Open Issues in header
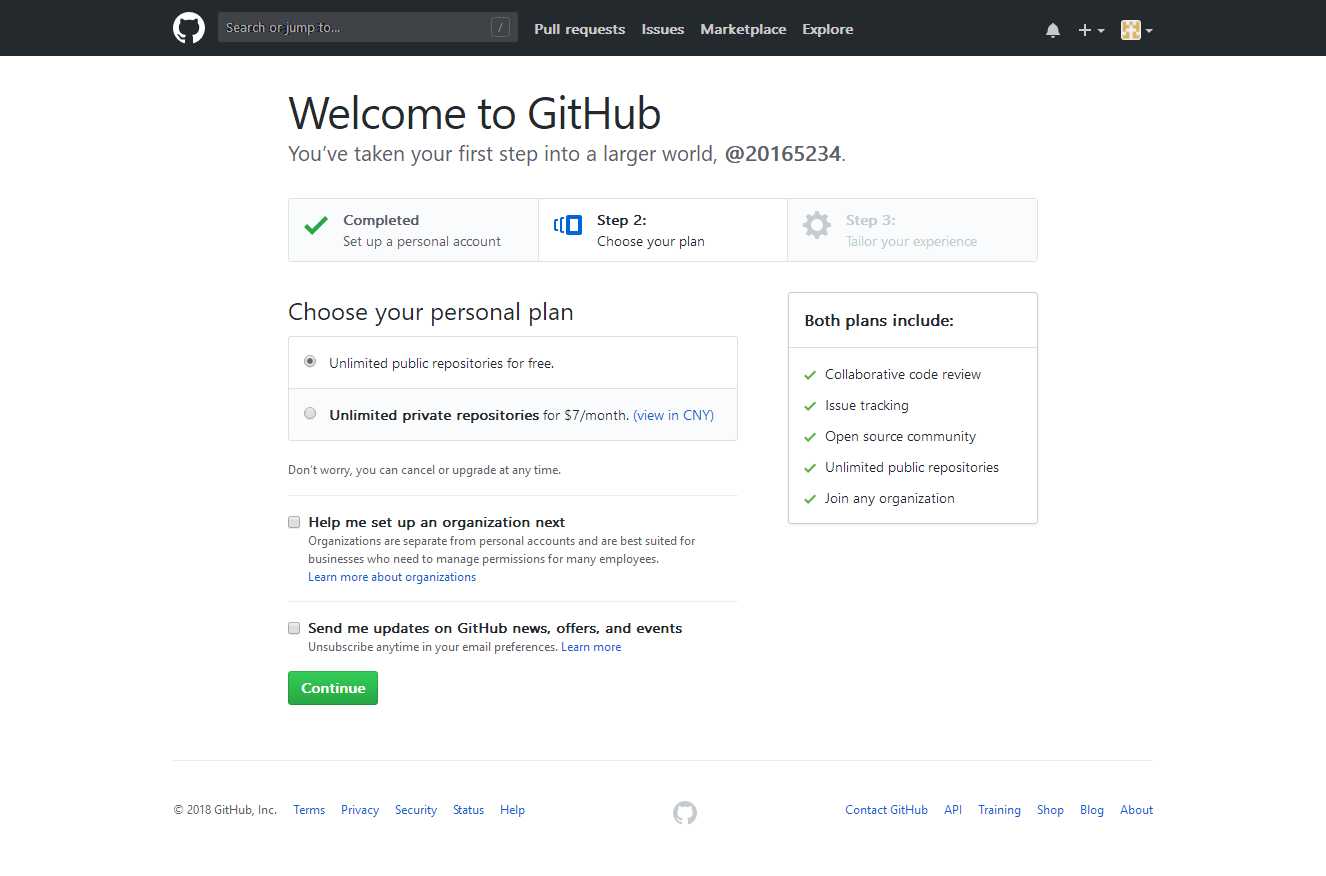 (x=663, y=29)
